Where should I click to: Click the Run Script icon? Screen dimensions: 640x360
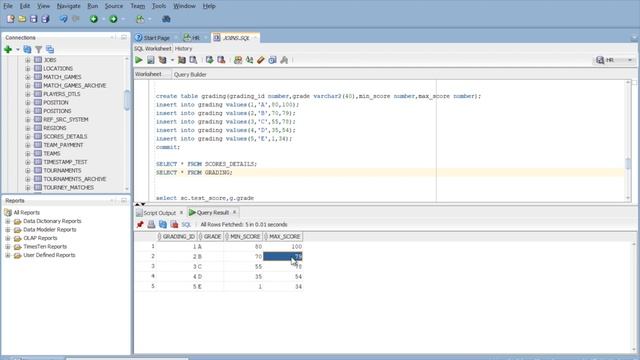151,60
